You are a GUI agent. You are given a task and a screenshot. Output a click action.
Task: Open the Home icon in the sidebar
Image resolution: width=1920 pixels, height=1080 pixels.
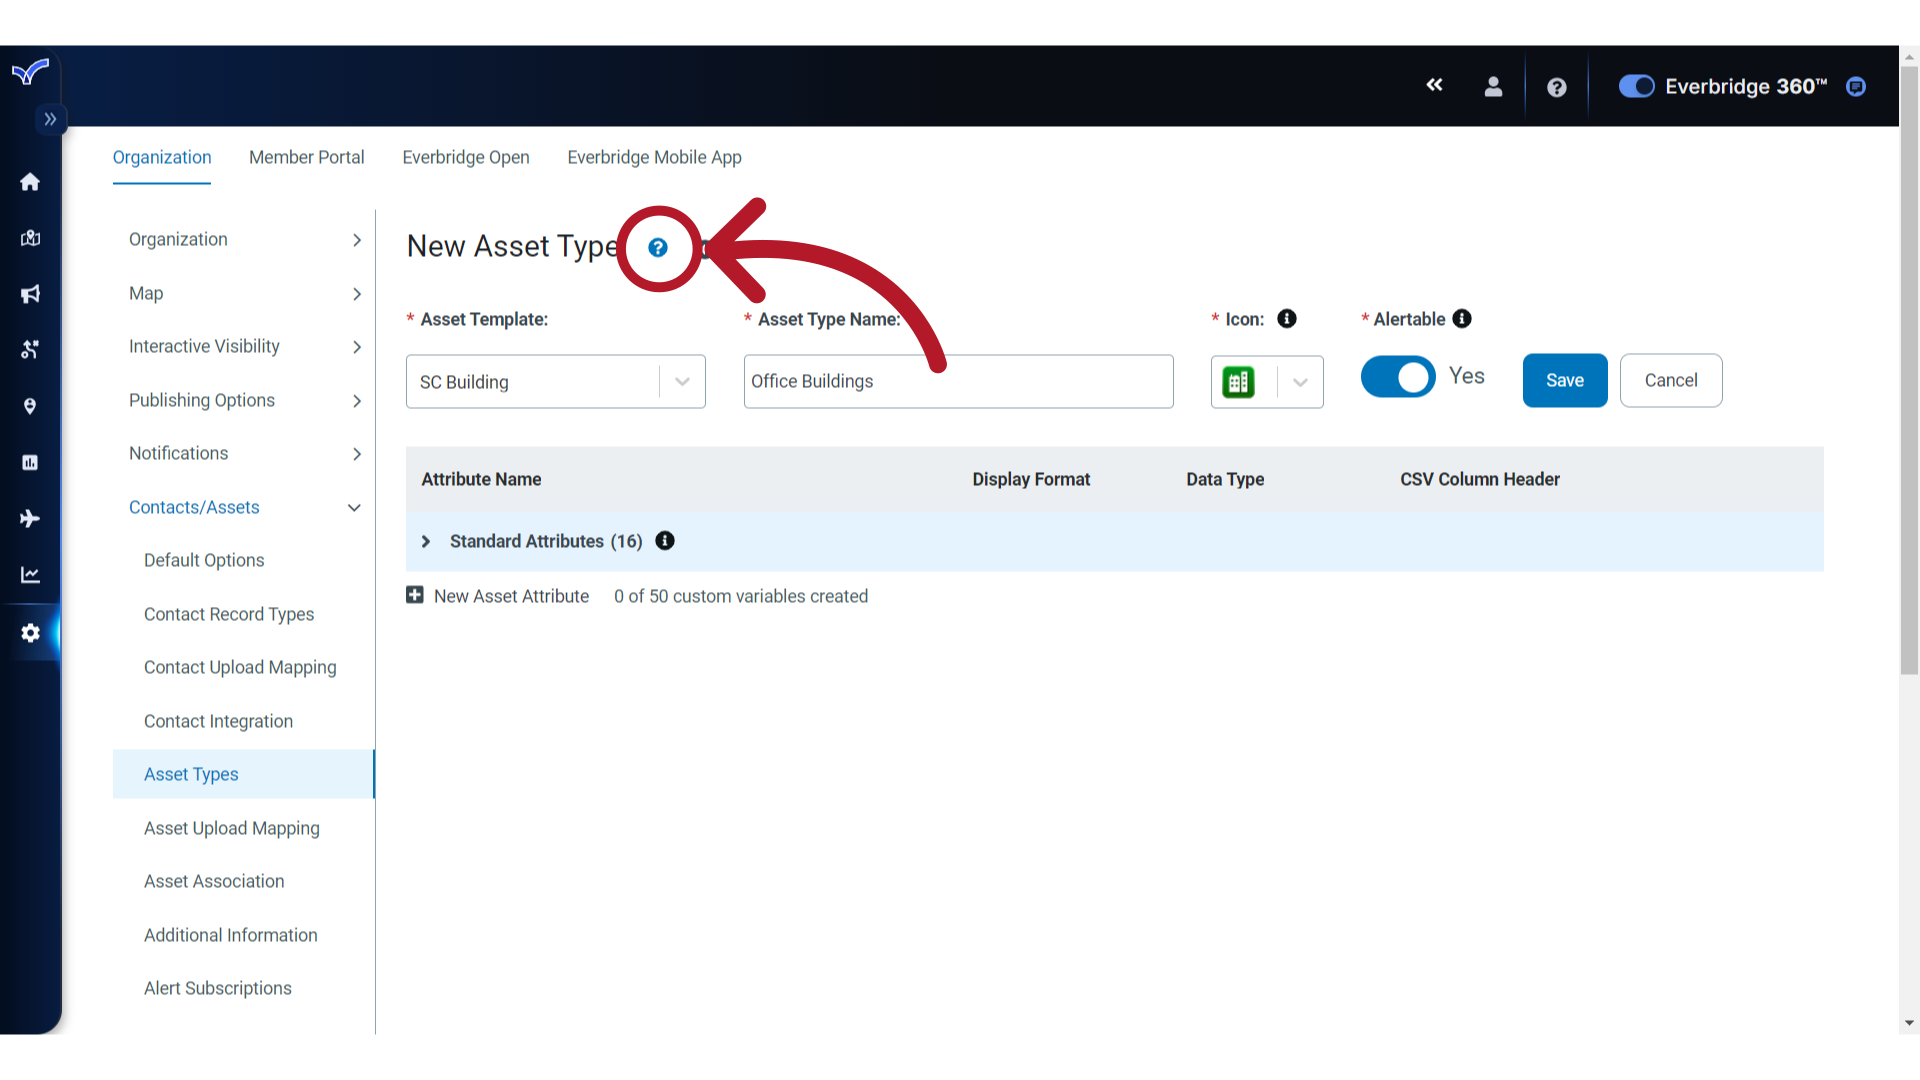click(x=30, y=182)
